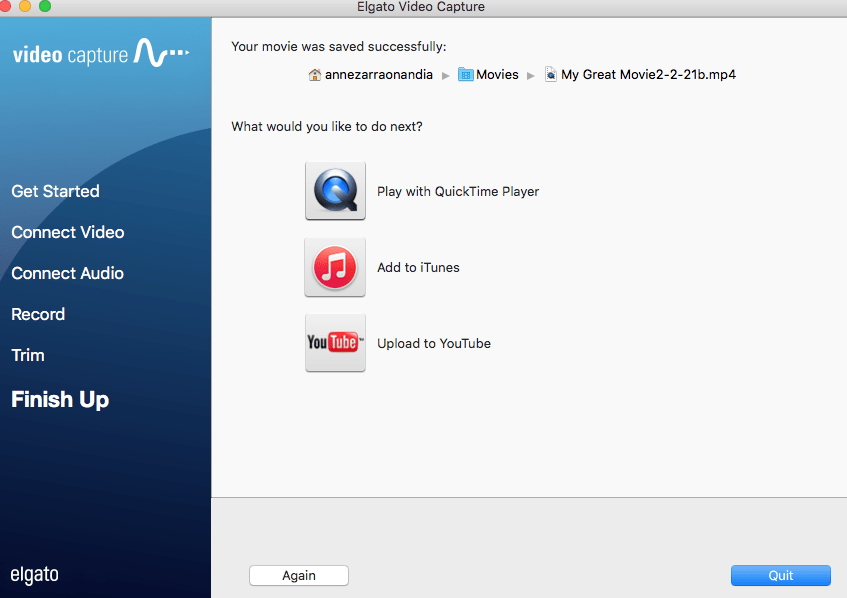Image resolution: width=847 pixels, height=598 pixels.
Task: Switch to the Trim step
Action: coord(28,355)
